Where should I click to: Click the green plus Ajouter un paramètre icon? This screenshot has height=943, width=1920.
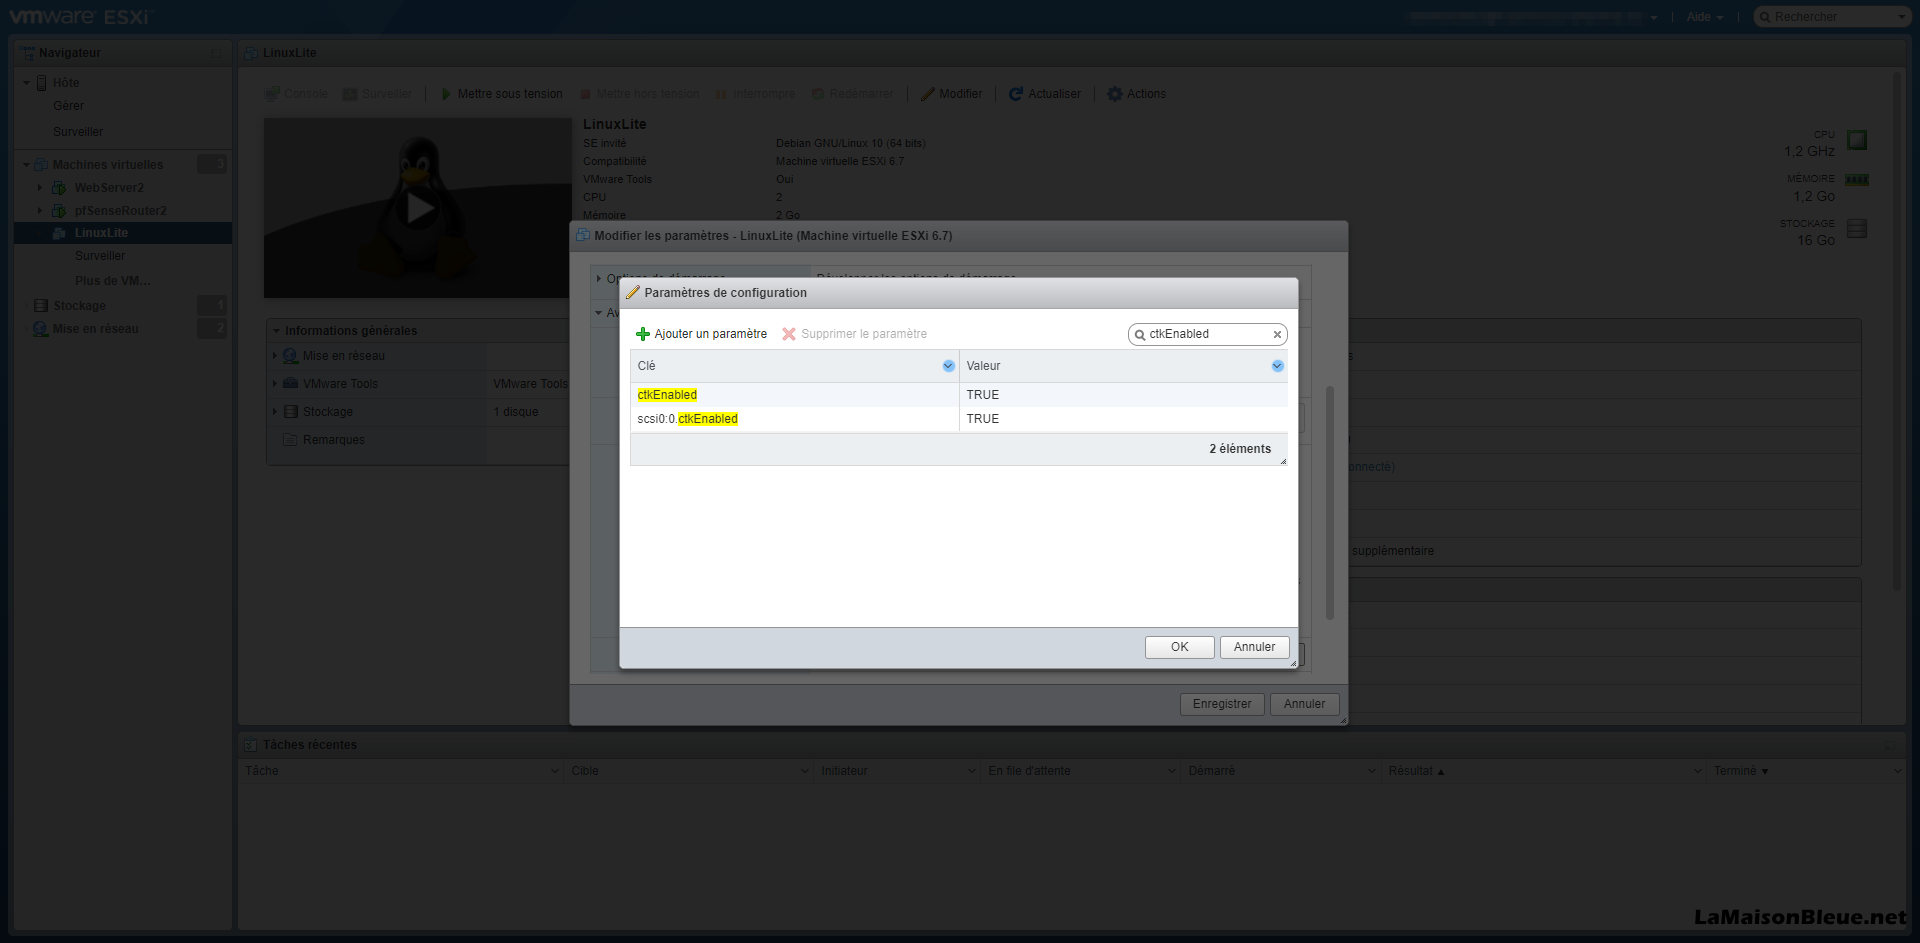[x=643, y=334]
